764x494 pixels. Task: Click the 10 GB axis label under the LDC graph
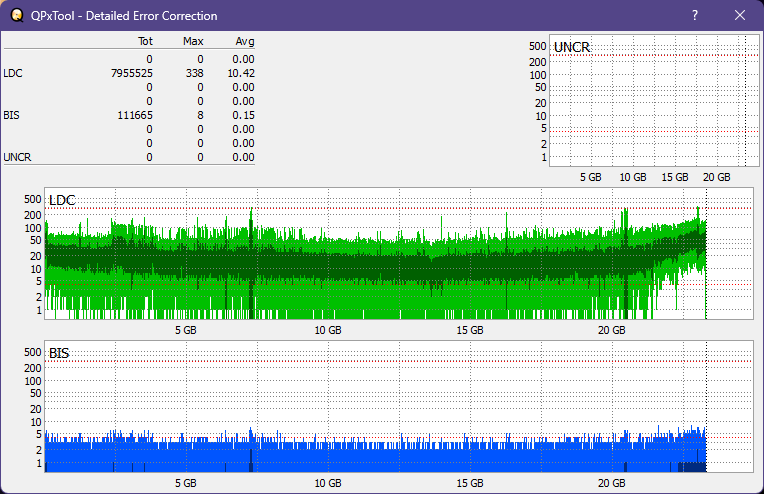coord(328,330)
